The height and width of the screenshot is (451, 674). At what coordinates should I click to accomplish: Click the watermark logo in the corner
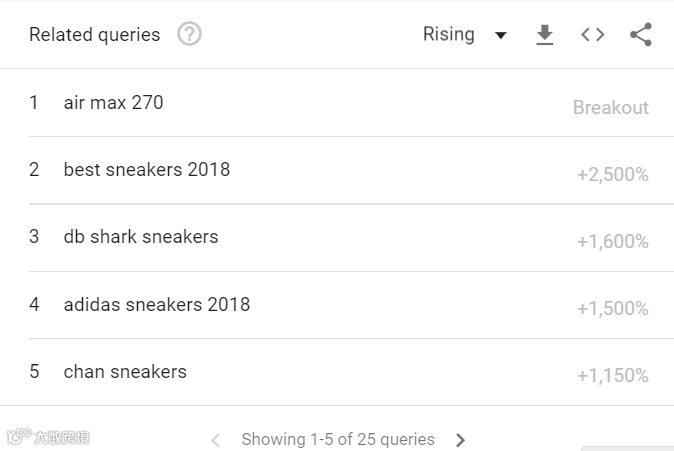pos(48,437)
